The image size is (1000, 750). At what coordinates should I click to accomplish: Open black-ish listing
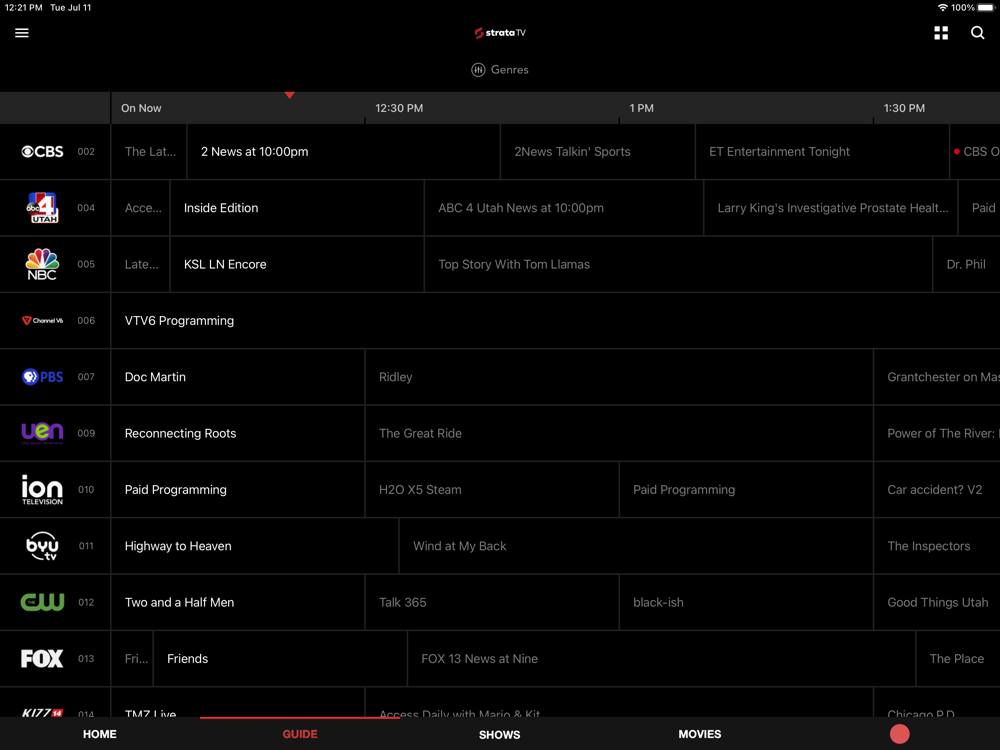pyautogui.click(x=746, y=602)
